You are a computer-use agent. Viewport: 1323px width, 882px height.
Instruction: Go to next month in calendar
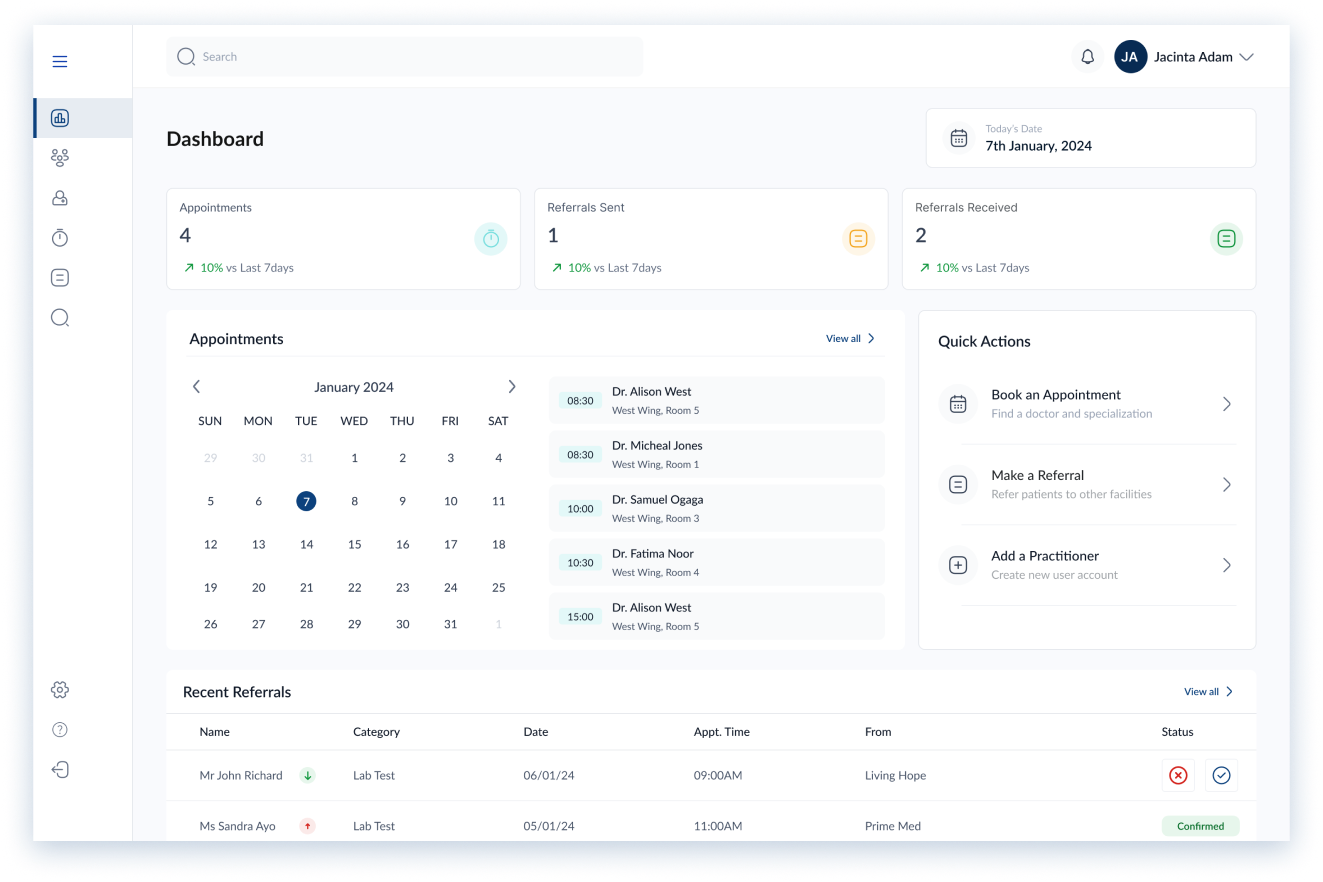512,387
